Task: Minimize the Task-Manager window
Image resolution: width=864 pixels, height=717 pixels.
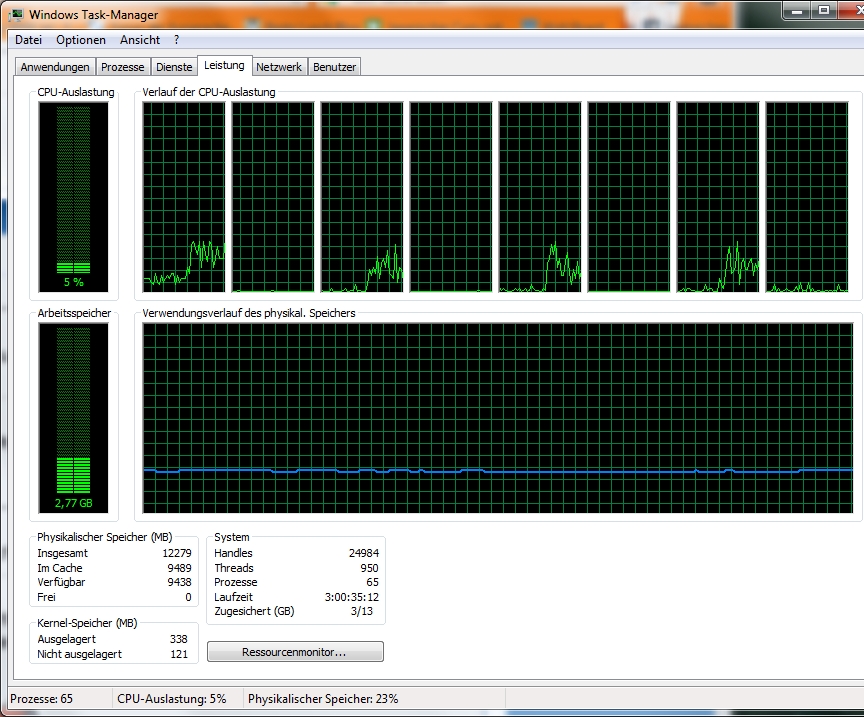Action: (x=796, y=10)
